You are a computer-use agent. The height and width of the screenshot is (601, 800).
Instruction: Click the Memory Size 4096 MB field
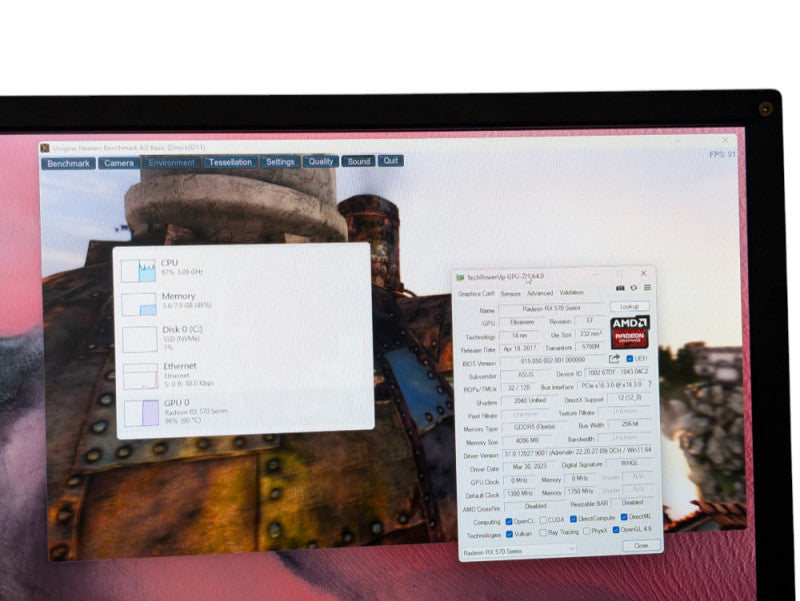527,440
